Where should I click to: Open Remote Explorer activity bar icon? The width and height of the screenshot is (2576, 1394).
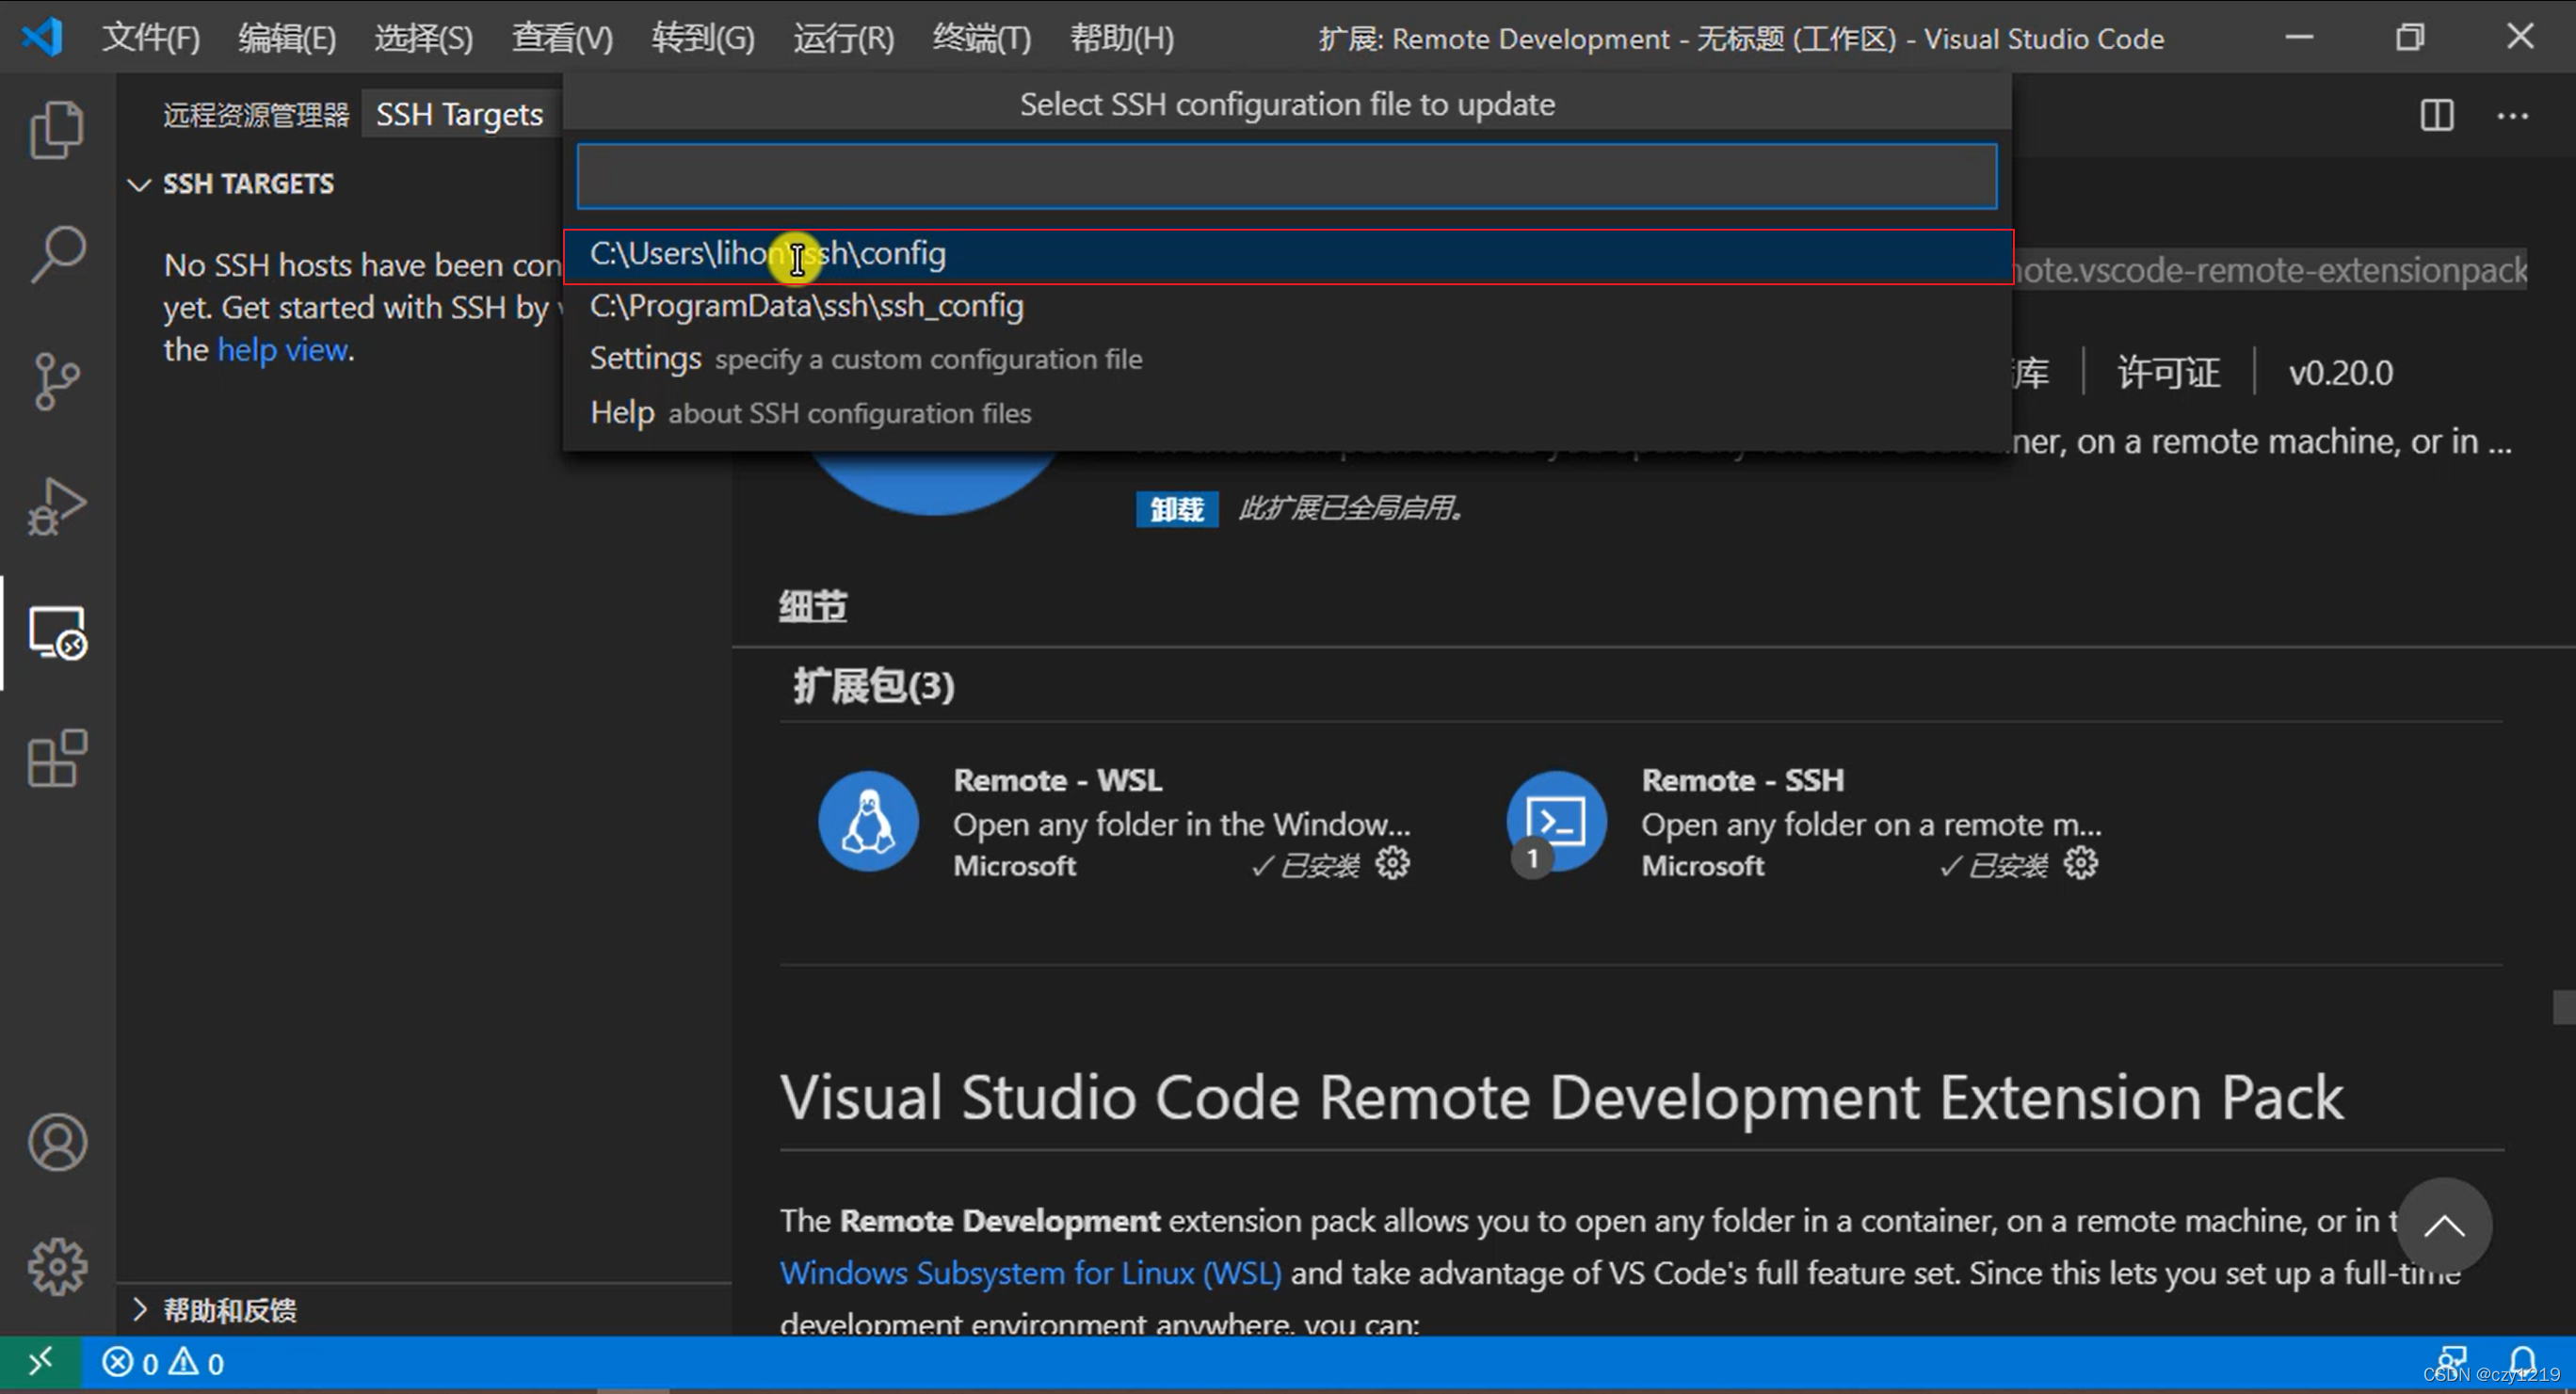pos(57,633)
